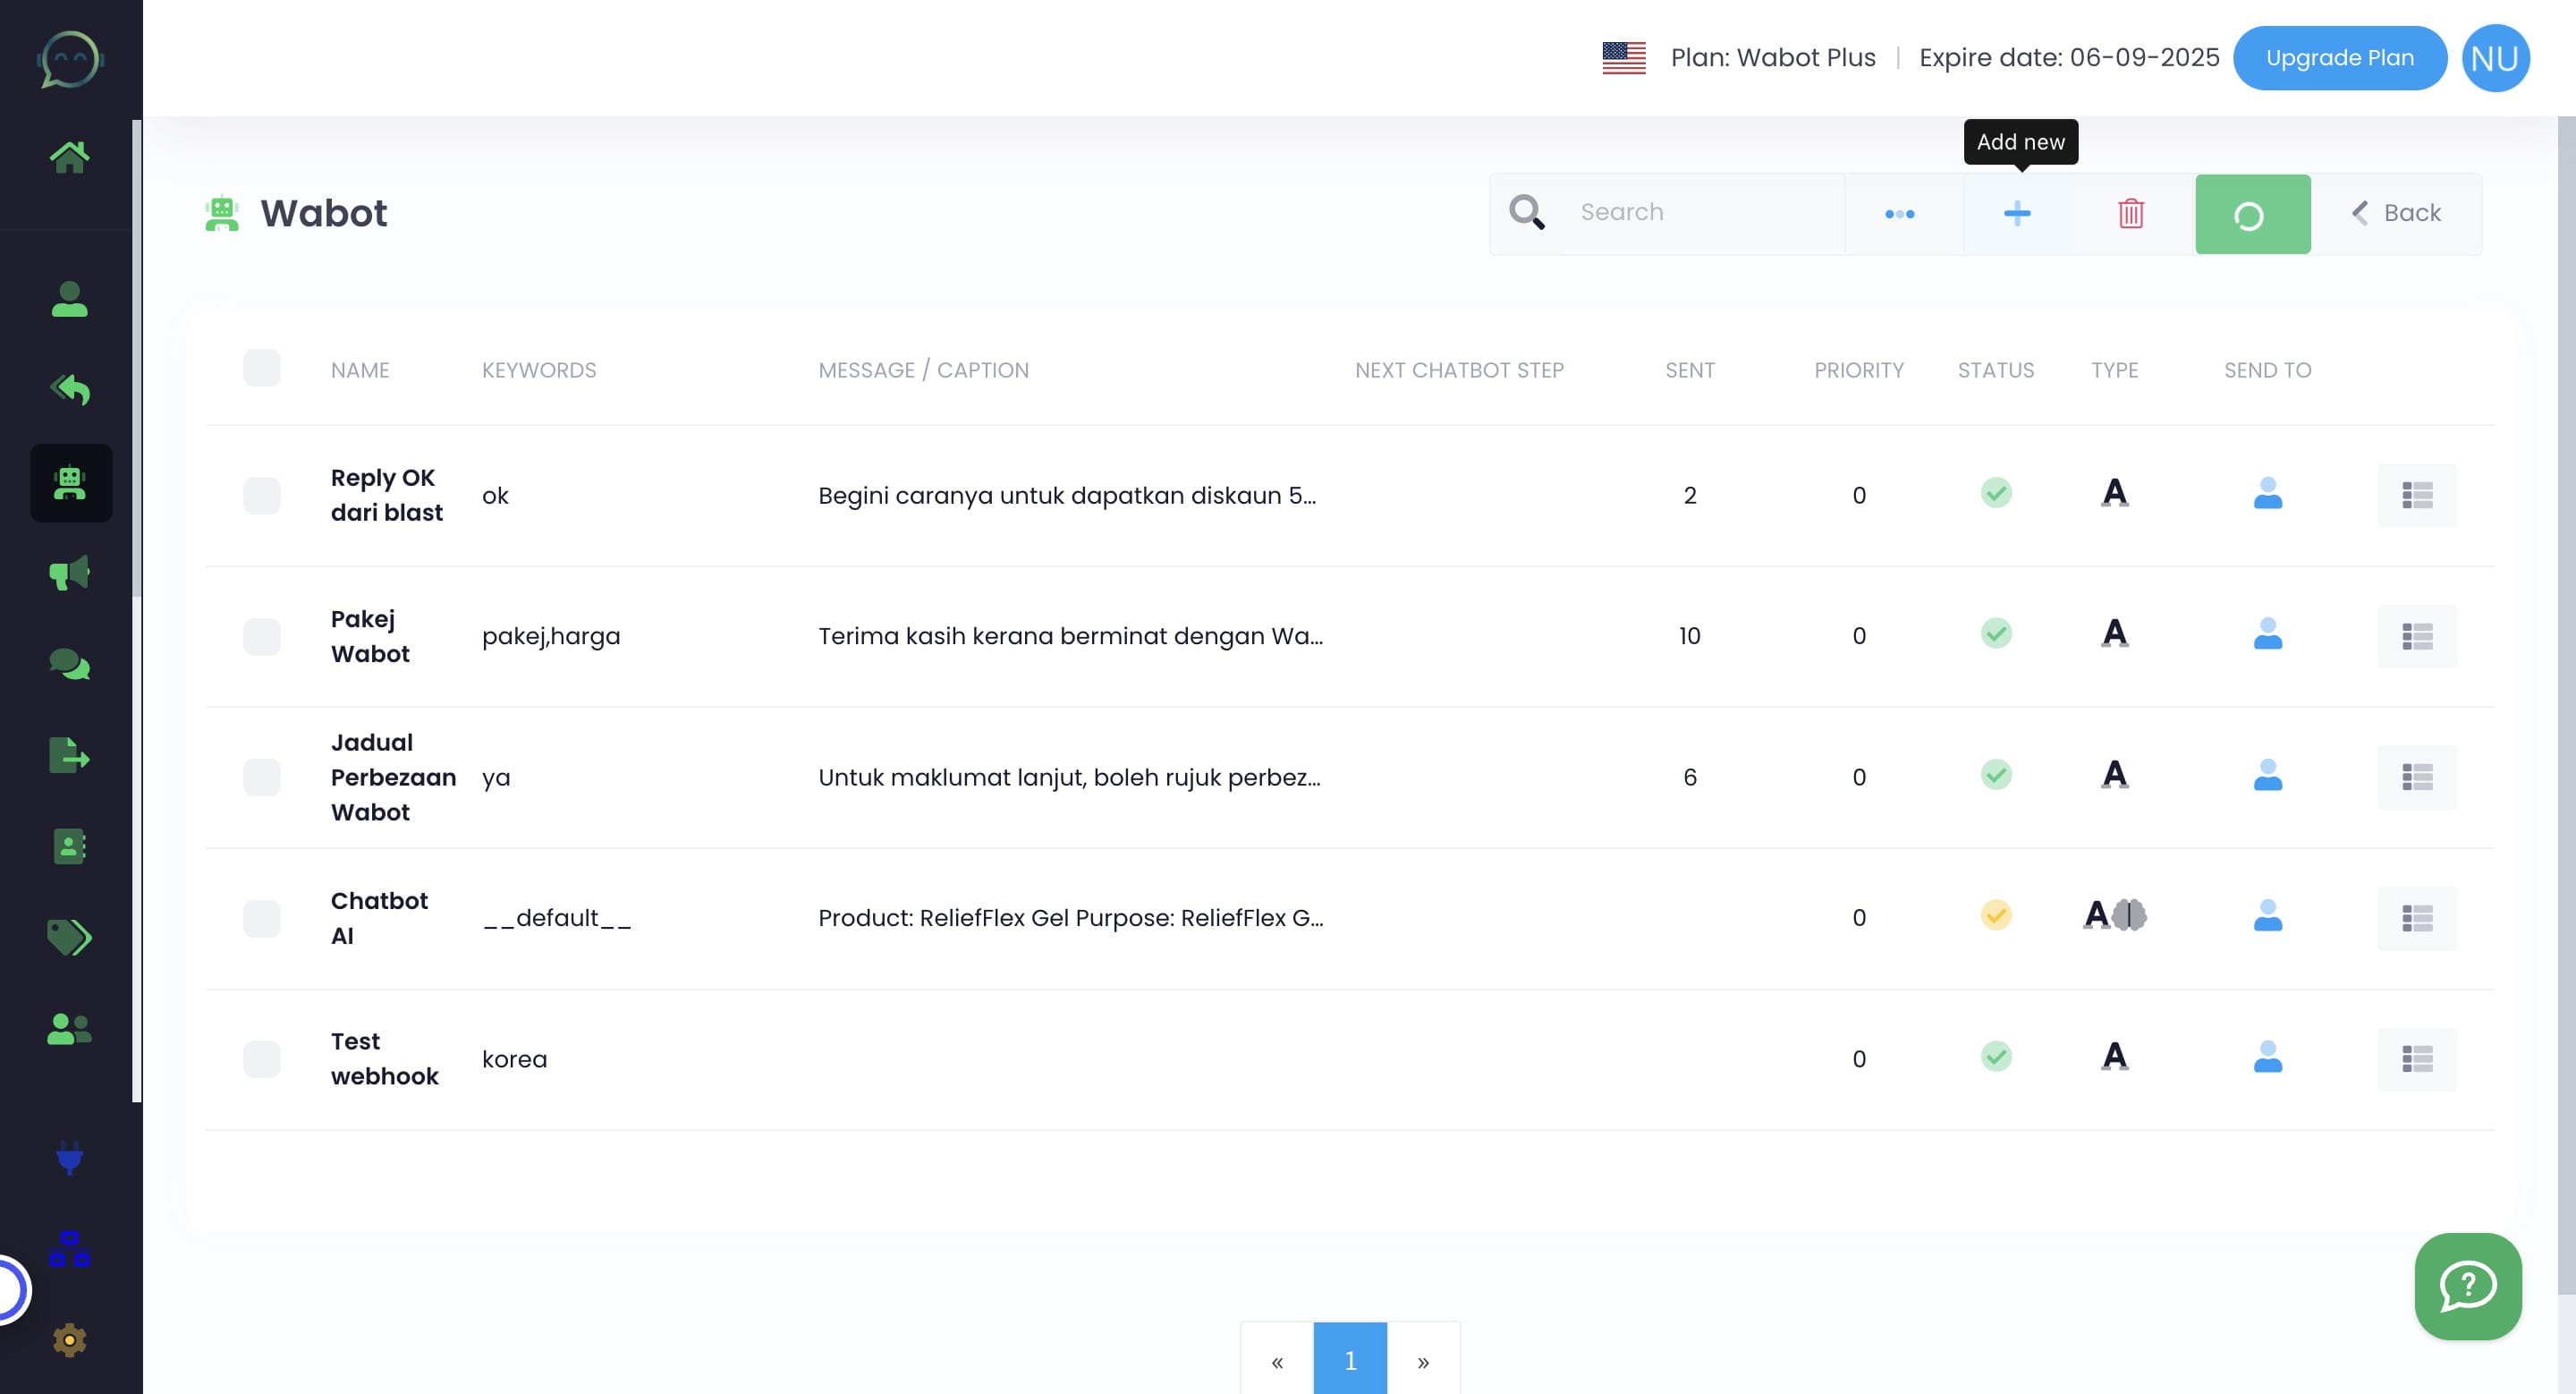Viewport: 2576px width, 1394px height.
Task: Open the US flag language selector
Action: pyautogui.click(x=1624, y=57)
